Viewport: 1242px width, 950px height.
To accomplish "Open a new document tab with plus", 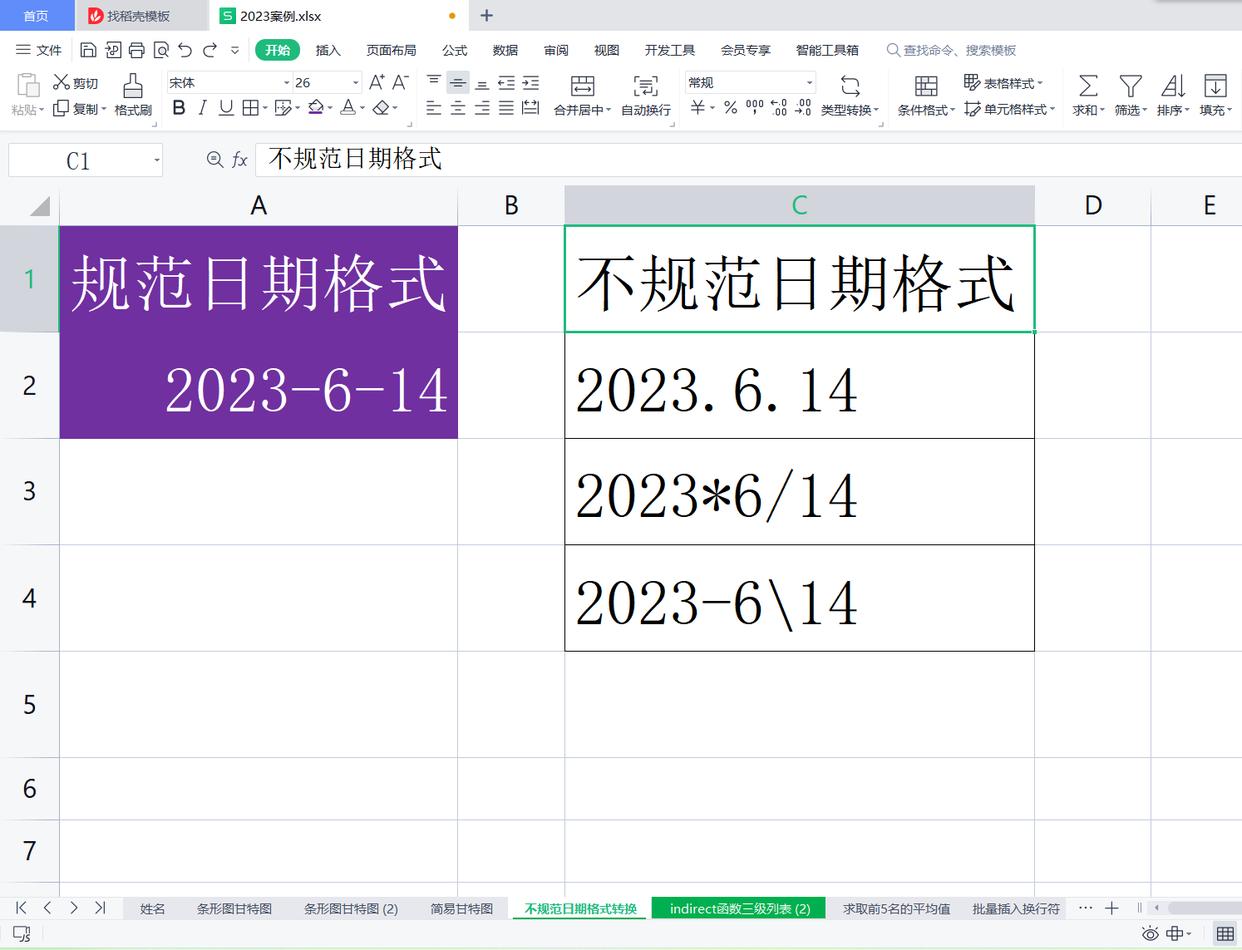I will coord(487,15).
